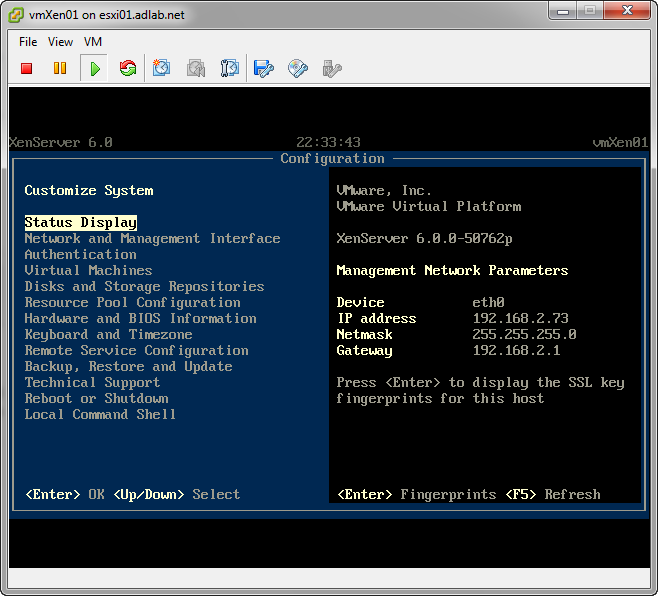Connect CD/DVD device via disc-wrench icon
Image resolution: width=658 pixels, height=596 pixels.
[298, 68]
